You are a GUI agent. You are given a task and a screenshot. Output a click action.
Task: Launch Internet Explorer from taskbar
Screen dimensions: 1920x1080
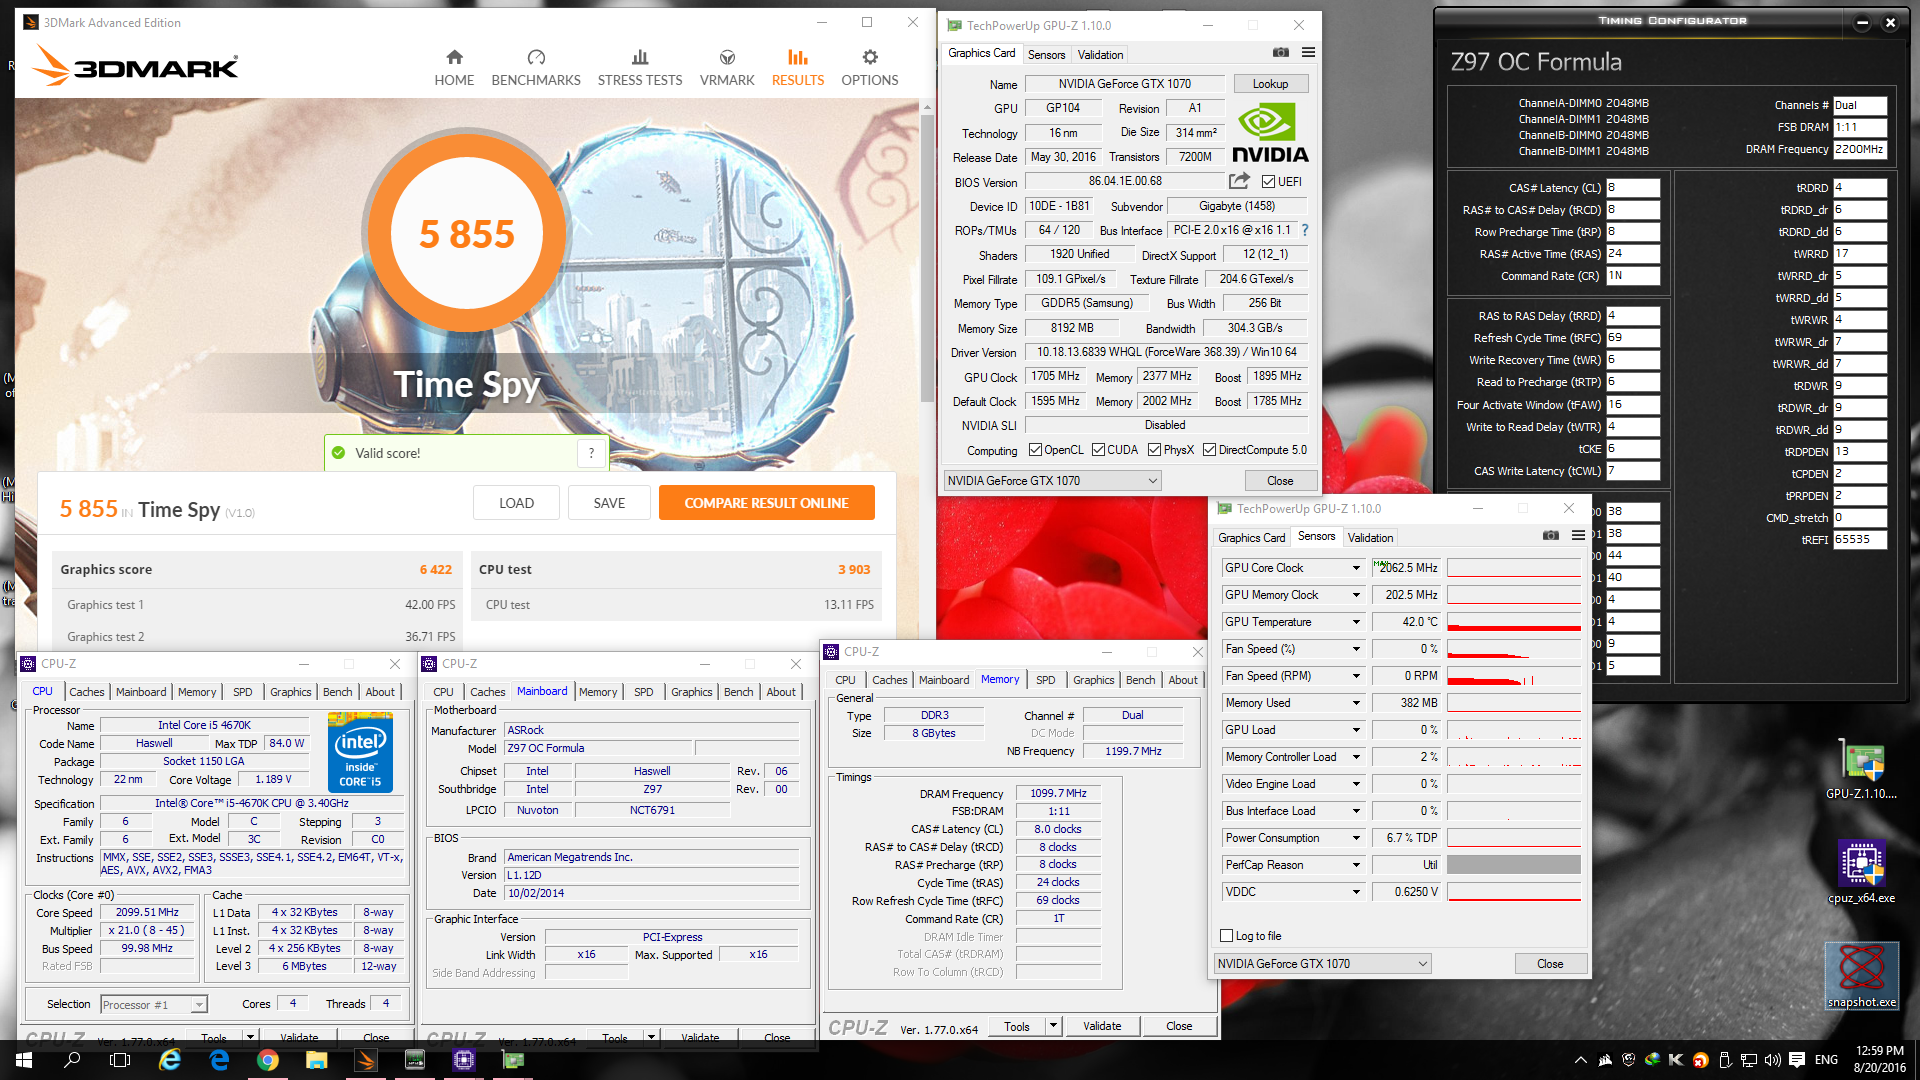click(170, 1060)
